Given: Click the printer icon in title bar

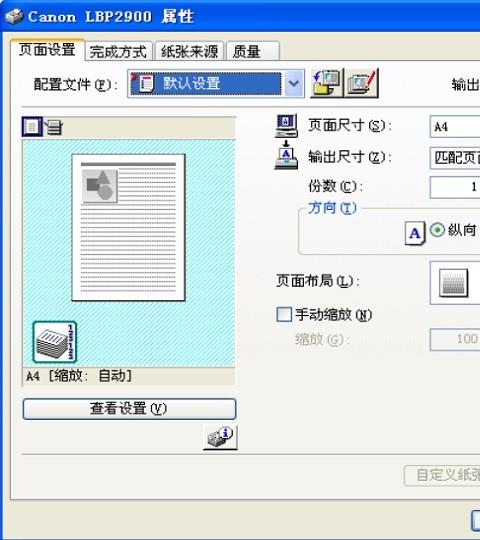Looking at the screenshot, I should (14, 16).
